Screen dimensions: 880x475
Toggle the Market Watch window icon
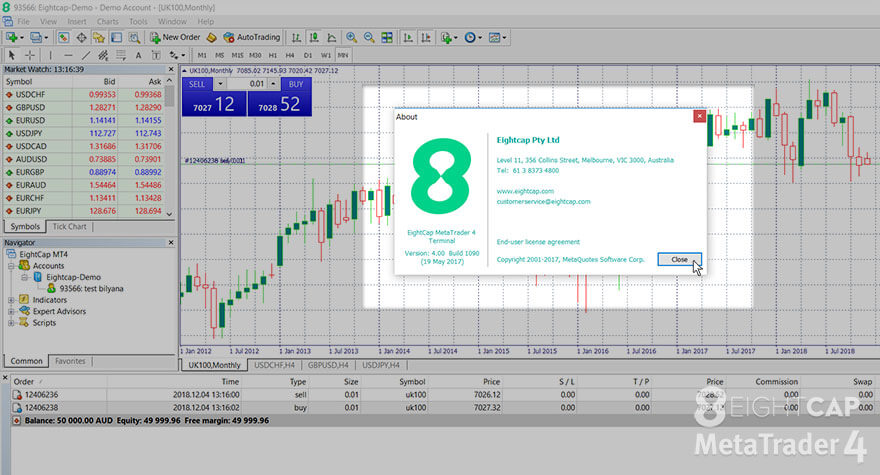[63, 38]
